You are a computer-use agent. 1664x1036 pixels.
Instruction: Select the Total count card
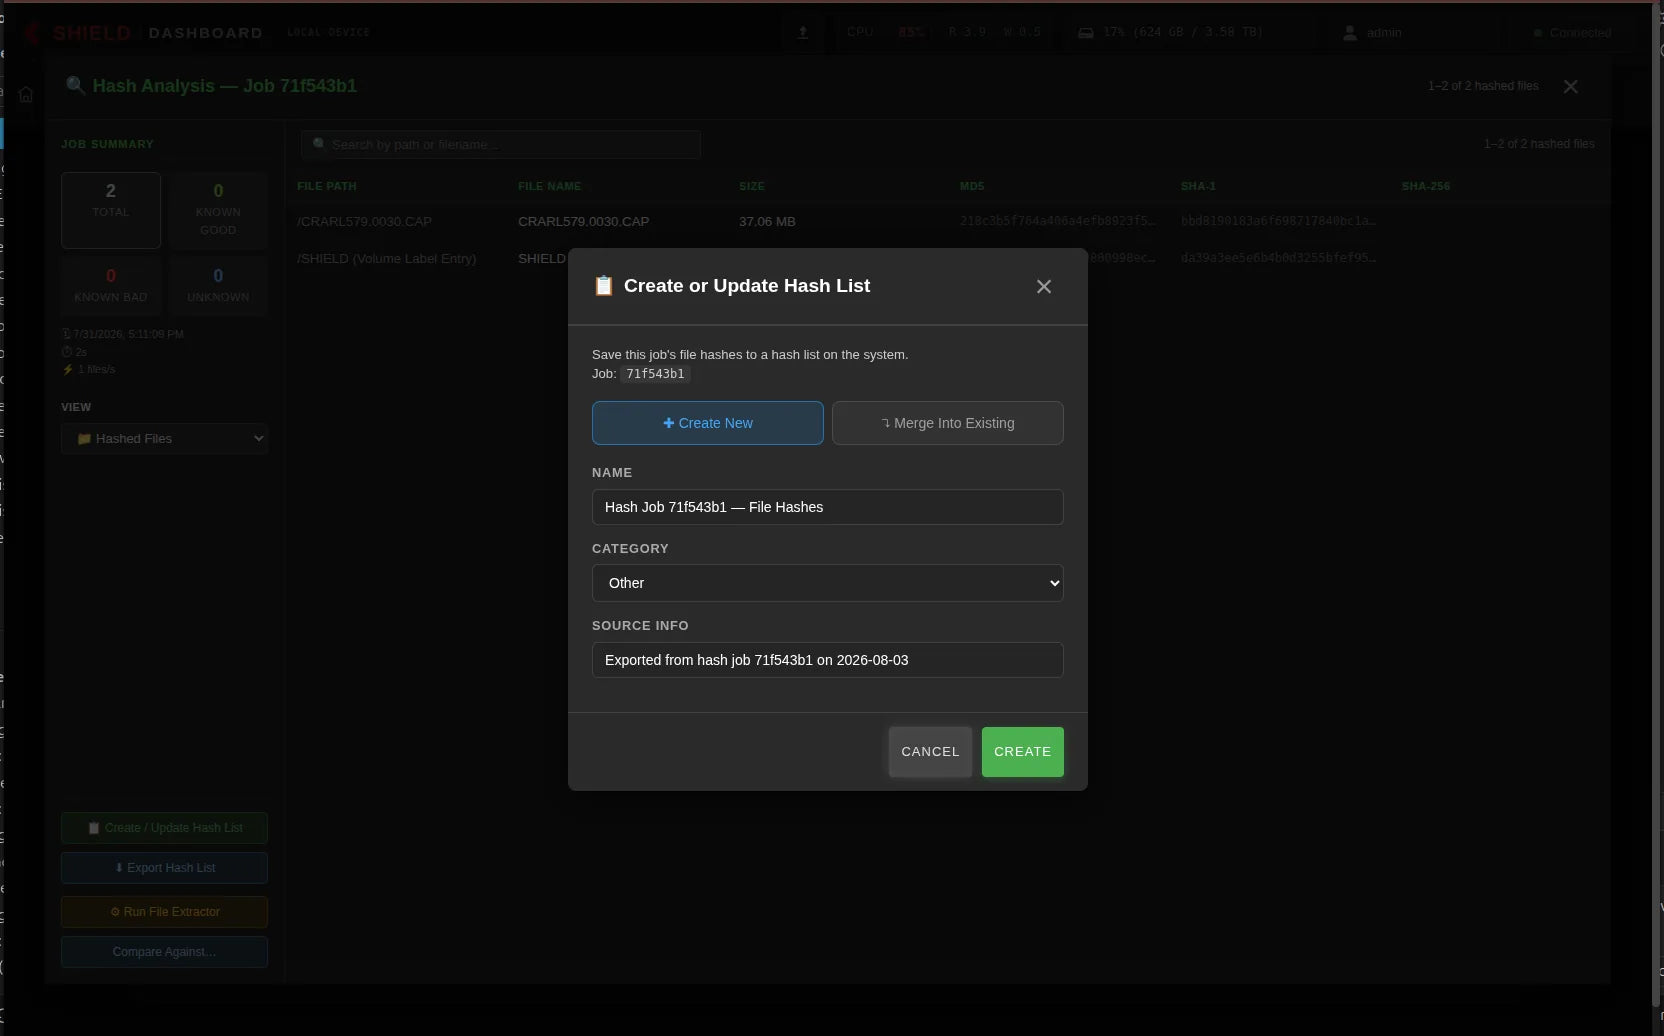click(x=111, y=210)
